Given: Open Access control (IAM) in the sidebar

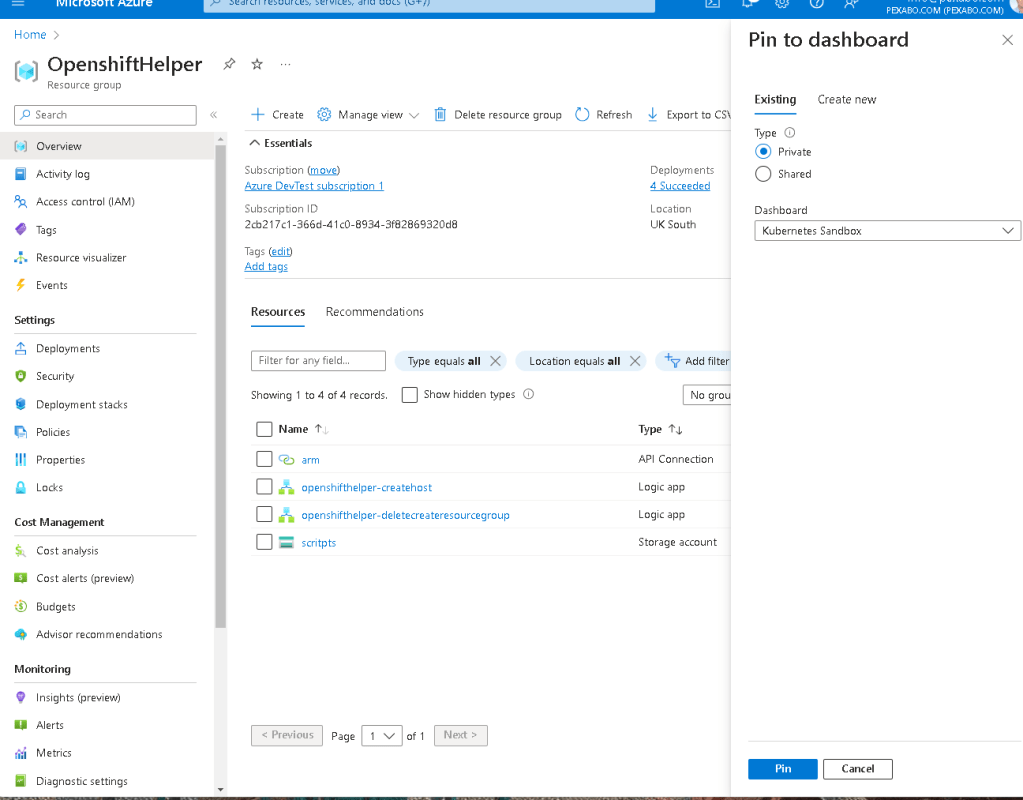Looking at the screenshot, I should 85,202.
